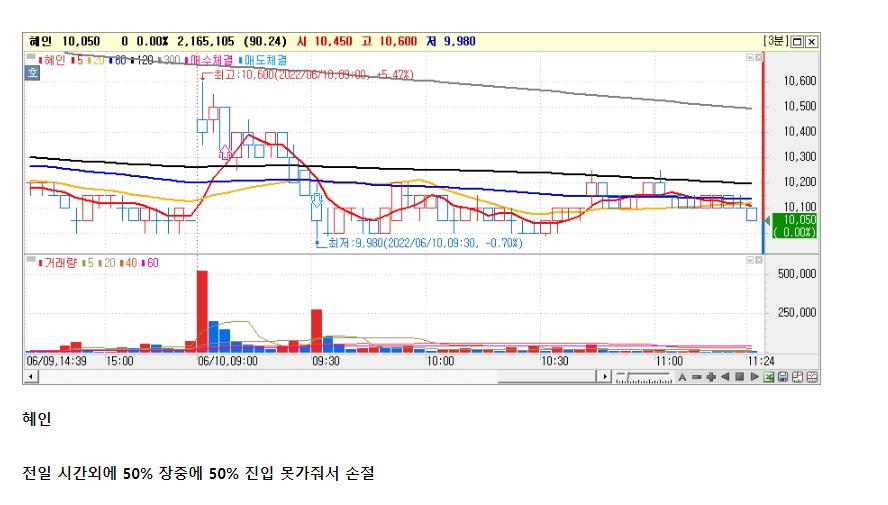
Task: Click the price panel menu handle at its top-left
Action: (31, 57)
